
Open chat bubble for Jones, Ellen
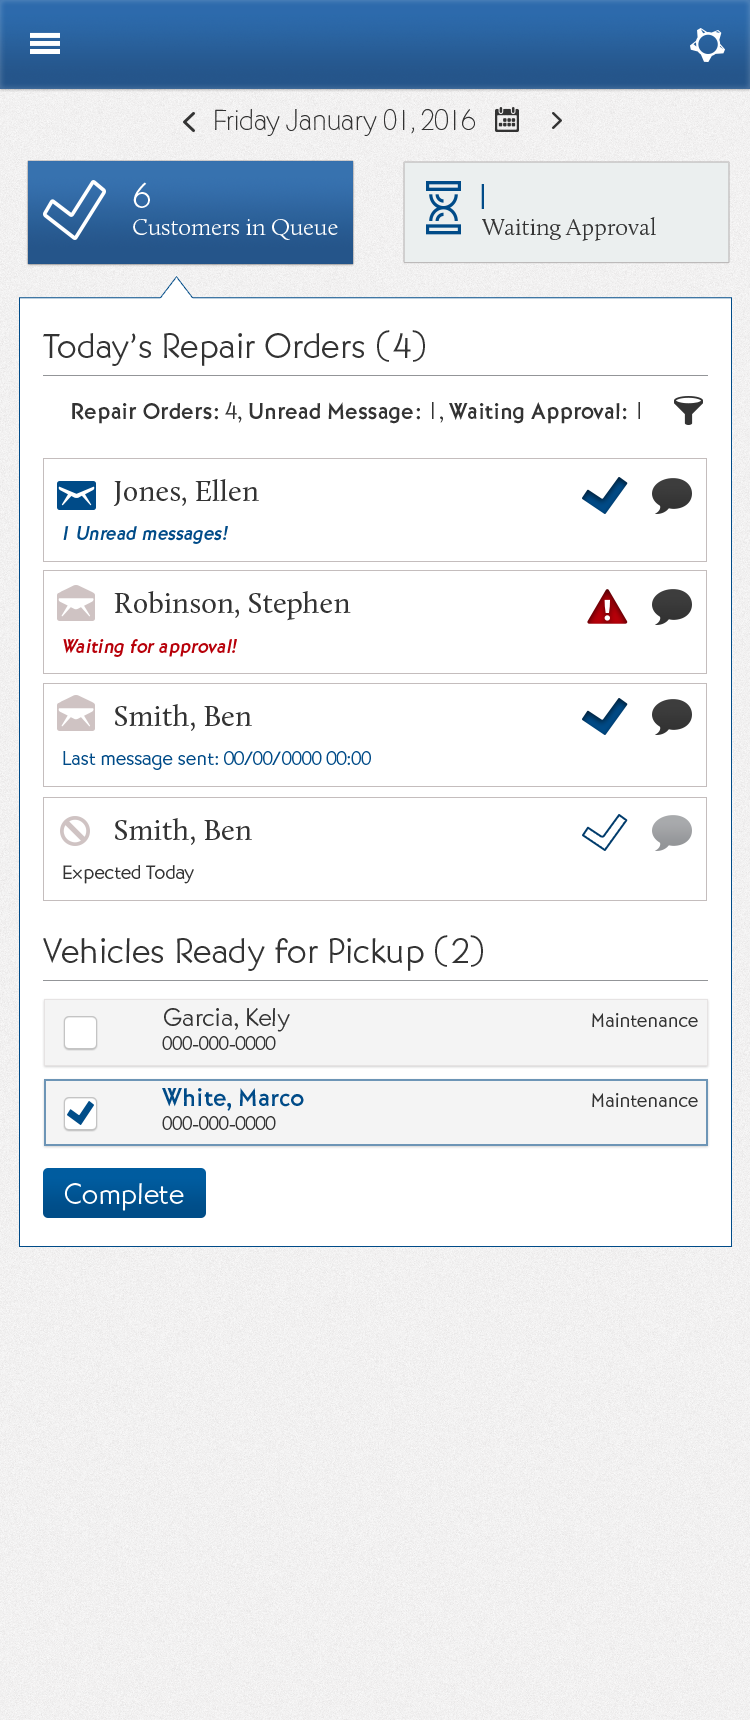[671, 495]
